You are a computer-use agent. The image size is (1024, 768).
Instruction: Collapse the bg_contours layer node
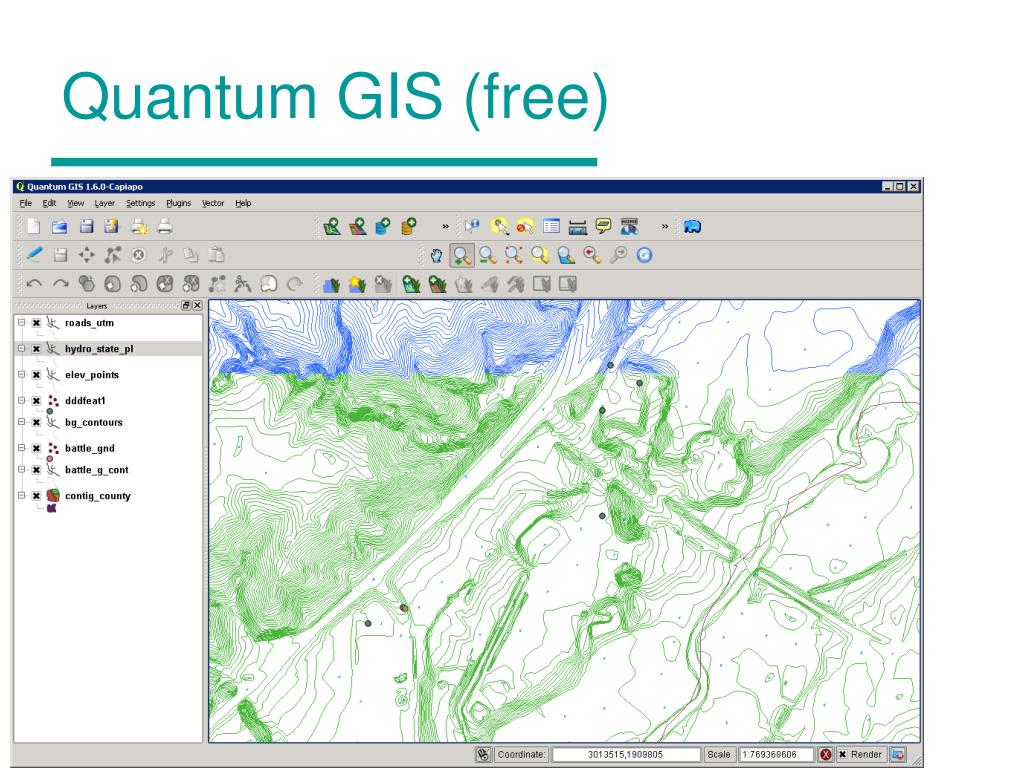(x=22, y=422)
